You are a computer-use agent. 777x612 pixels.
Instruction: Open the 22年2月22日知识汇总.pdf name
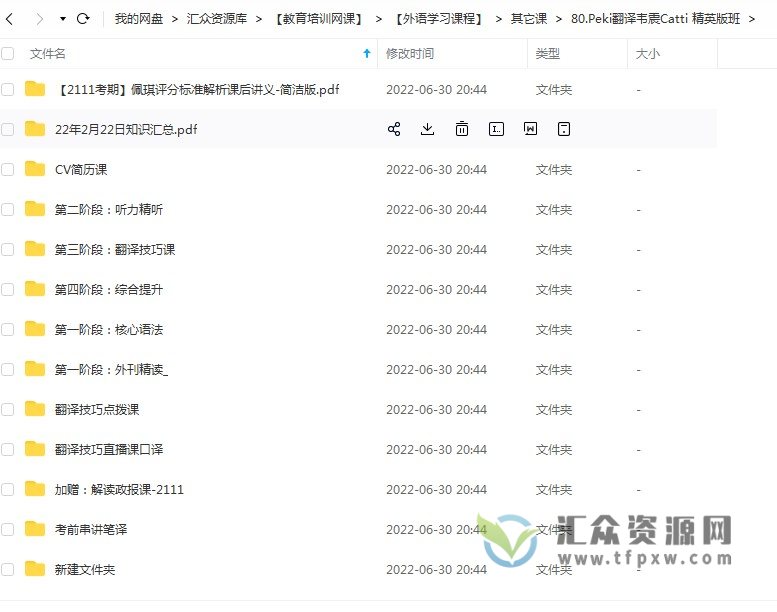(x=126, y=130)
